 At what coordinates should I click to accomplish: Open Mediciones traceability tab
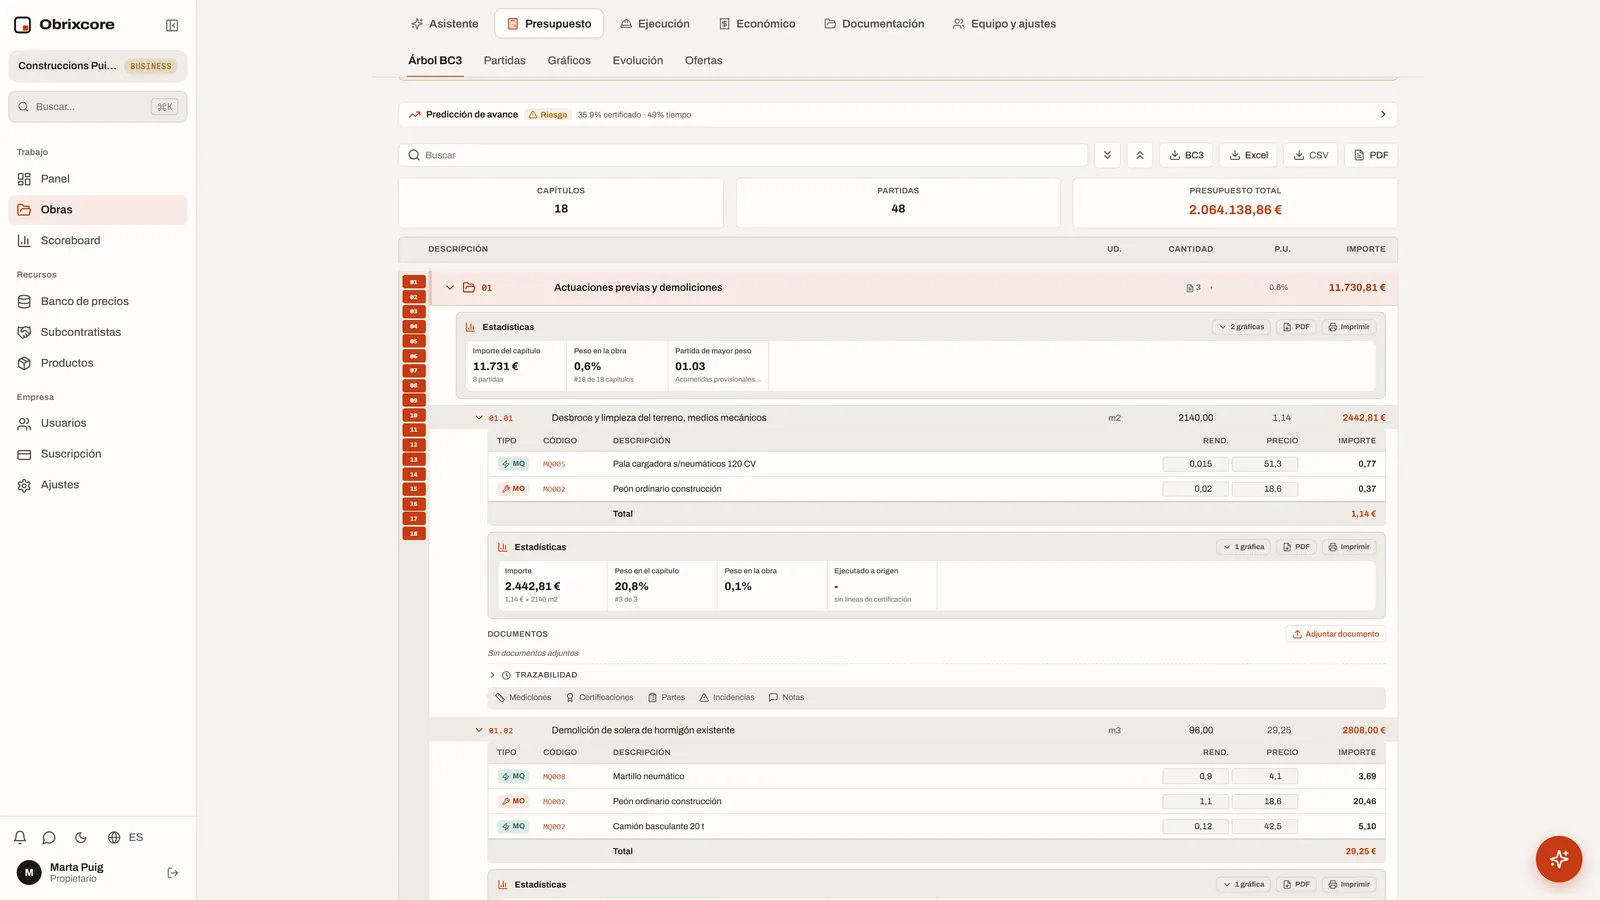click(x=523, y=698)
